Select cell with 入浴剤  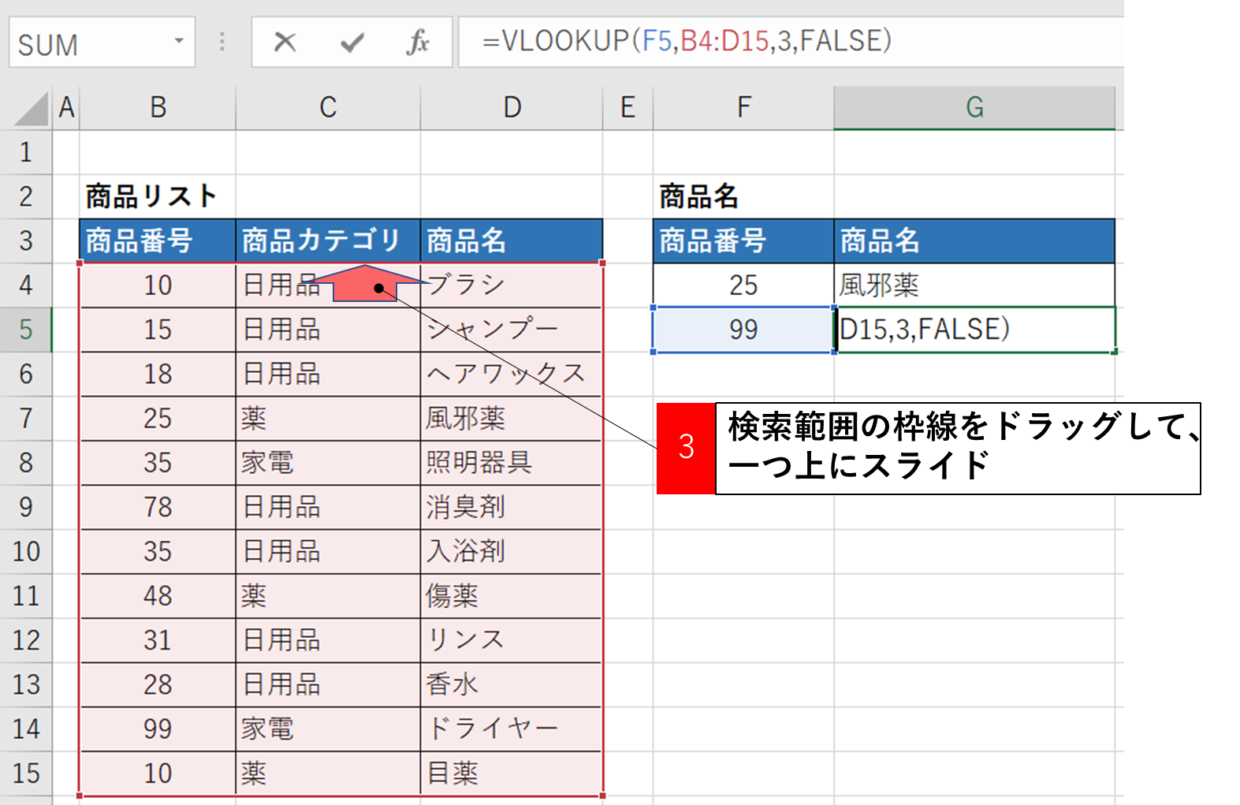(512, 551)
